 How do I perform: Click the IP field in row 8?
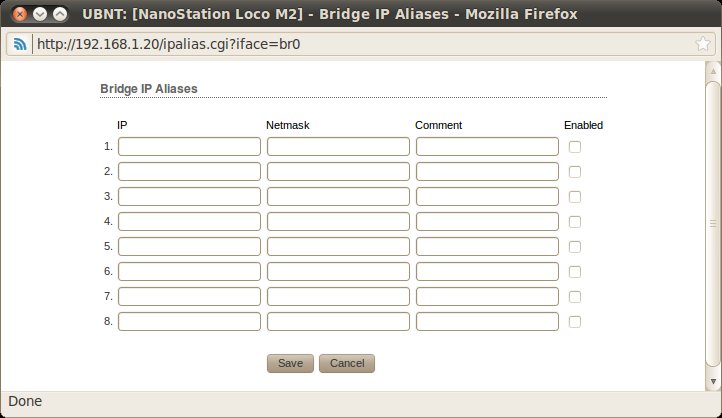point(189,322)
